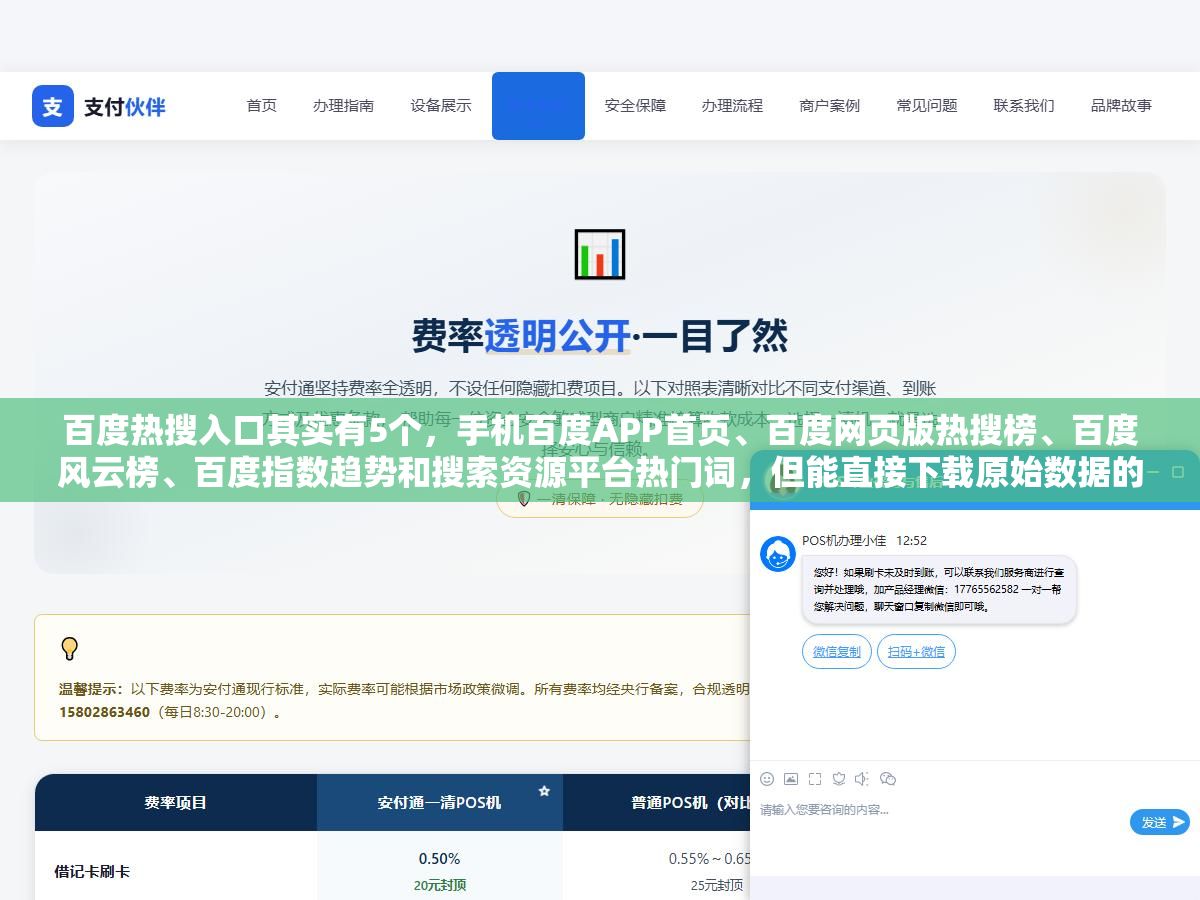Image resolution: width=1200 pixels, height=900 pixels.
Task: Open the 安全保障 nav item
Action: point(635,105)
